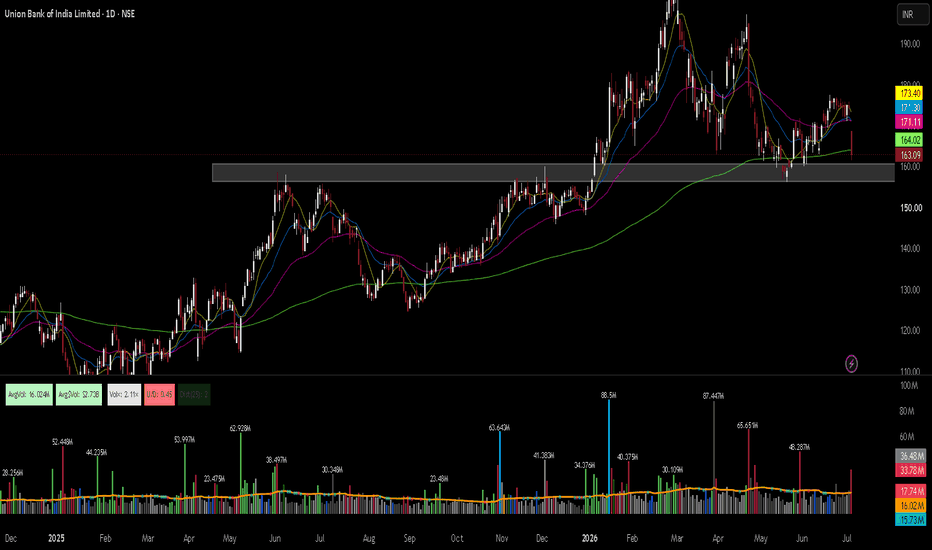Select the green 164.02 price label
The height and width of the screenshot is (550, 932).
pyautogui.click(x=909, y=140)
